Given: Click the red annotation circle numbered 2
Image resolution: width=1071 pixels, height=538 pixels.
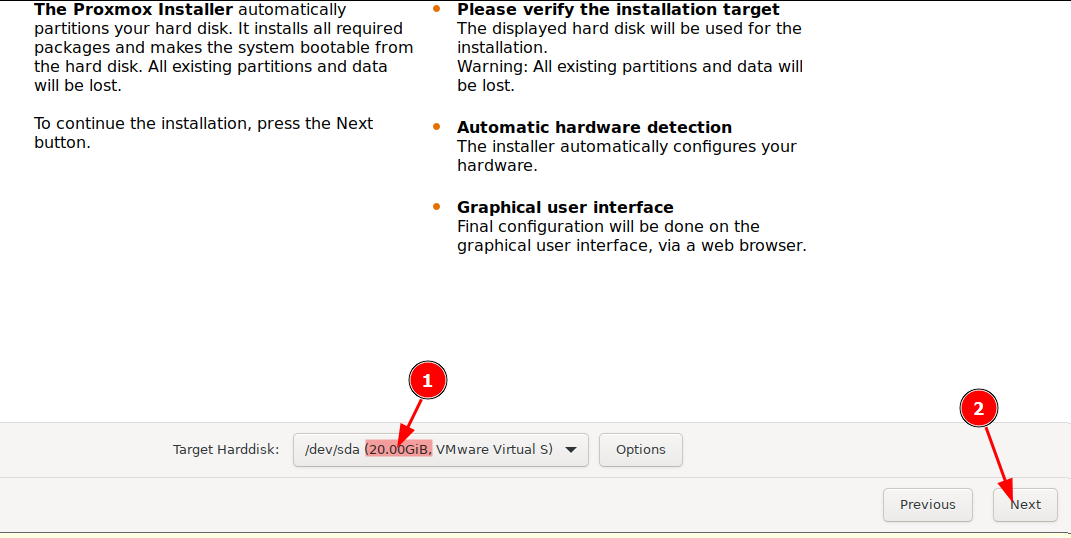Looking at the screenshot, I should click(979, 408).
